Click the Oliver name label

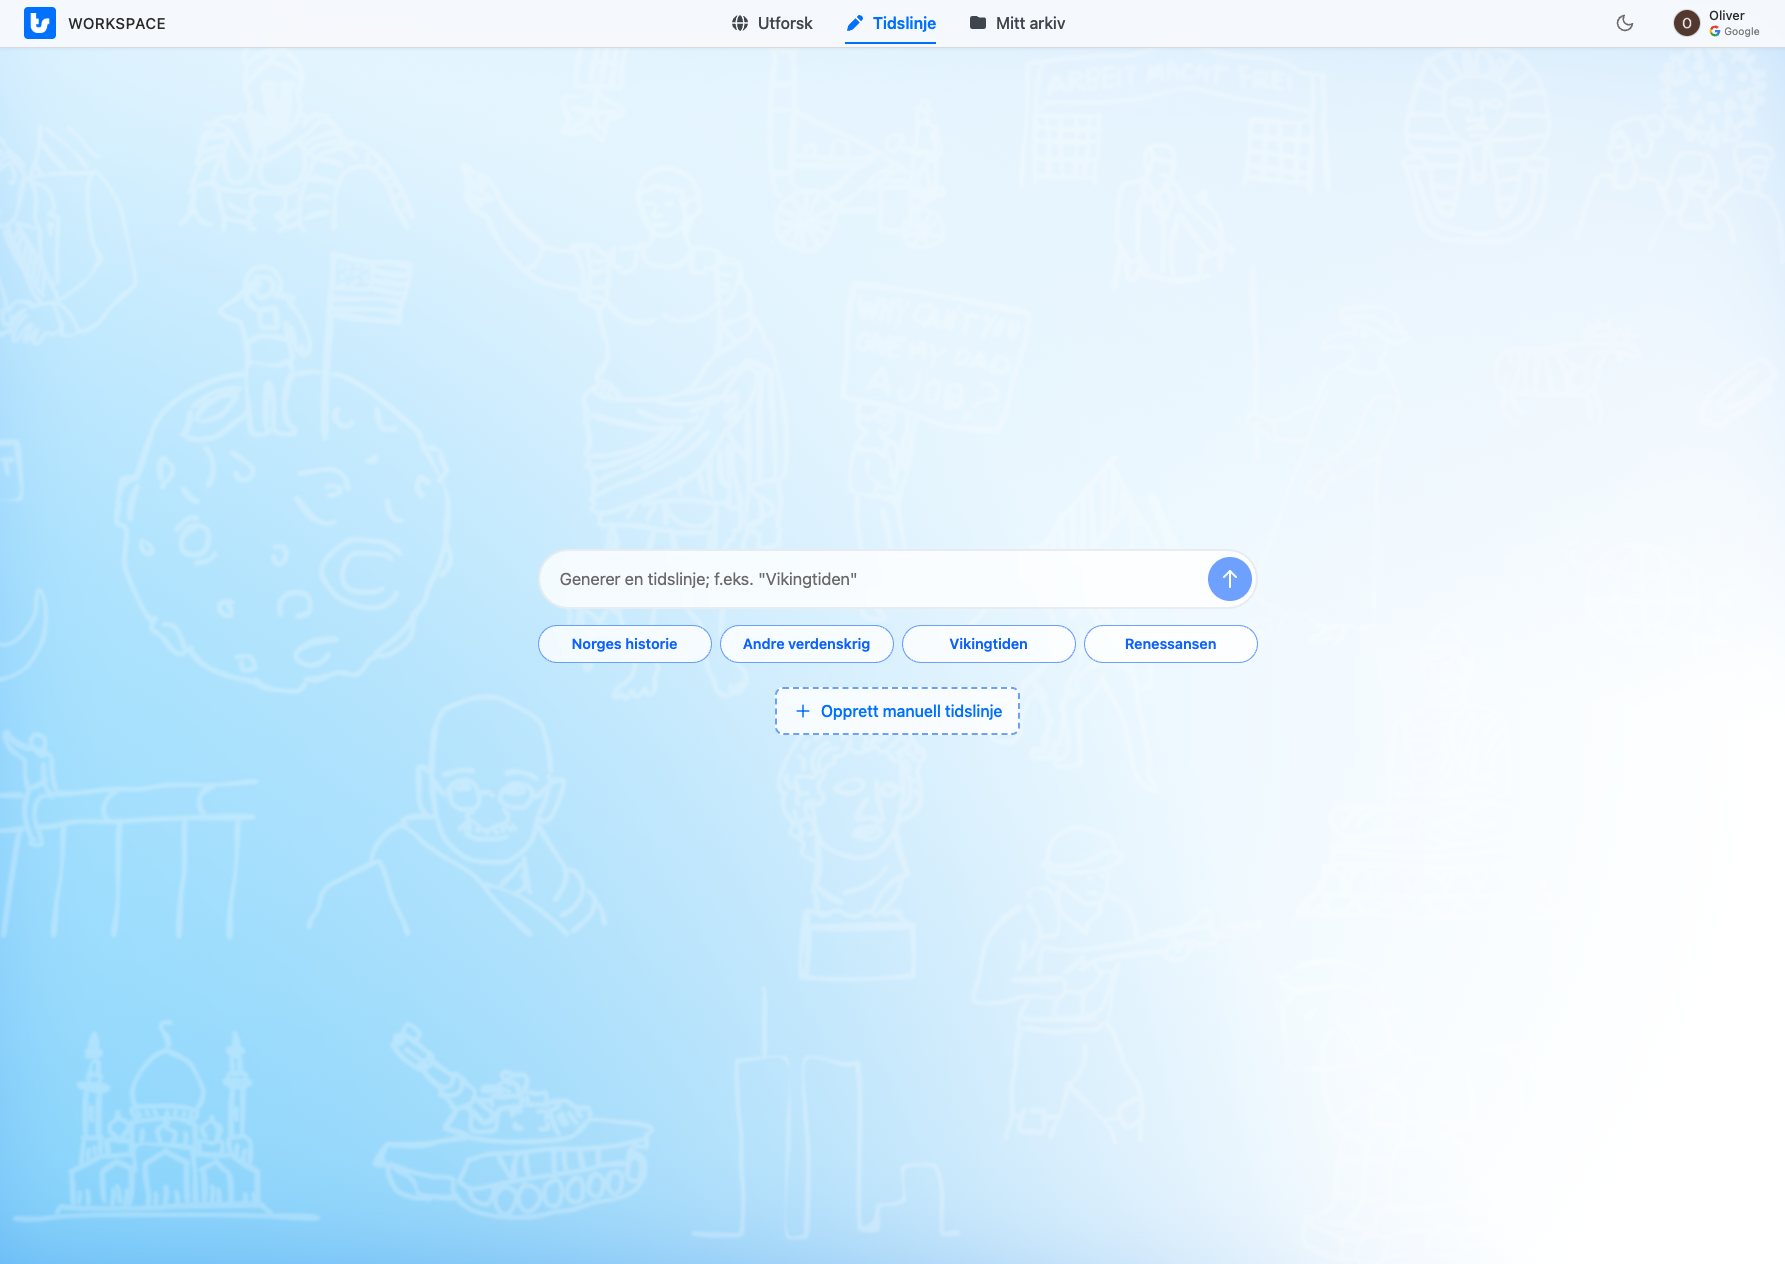[1726, 15]
